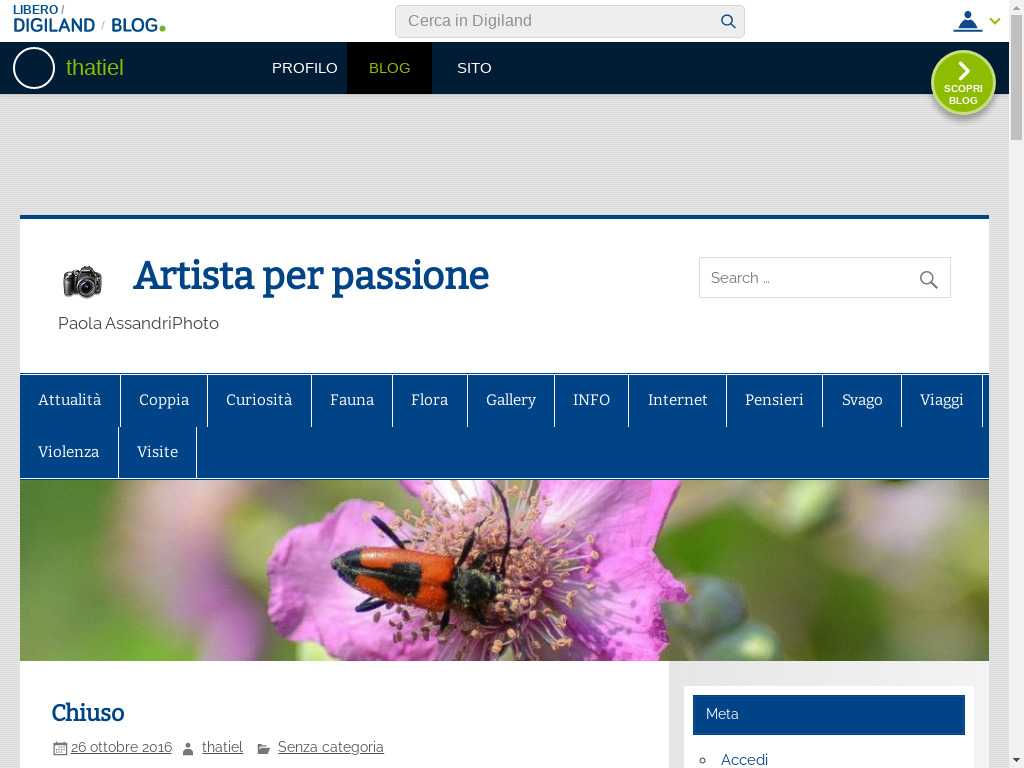Open the PROFILO tab

click(304, 68)
